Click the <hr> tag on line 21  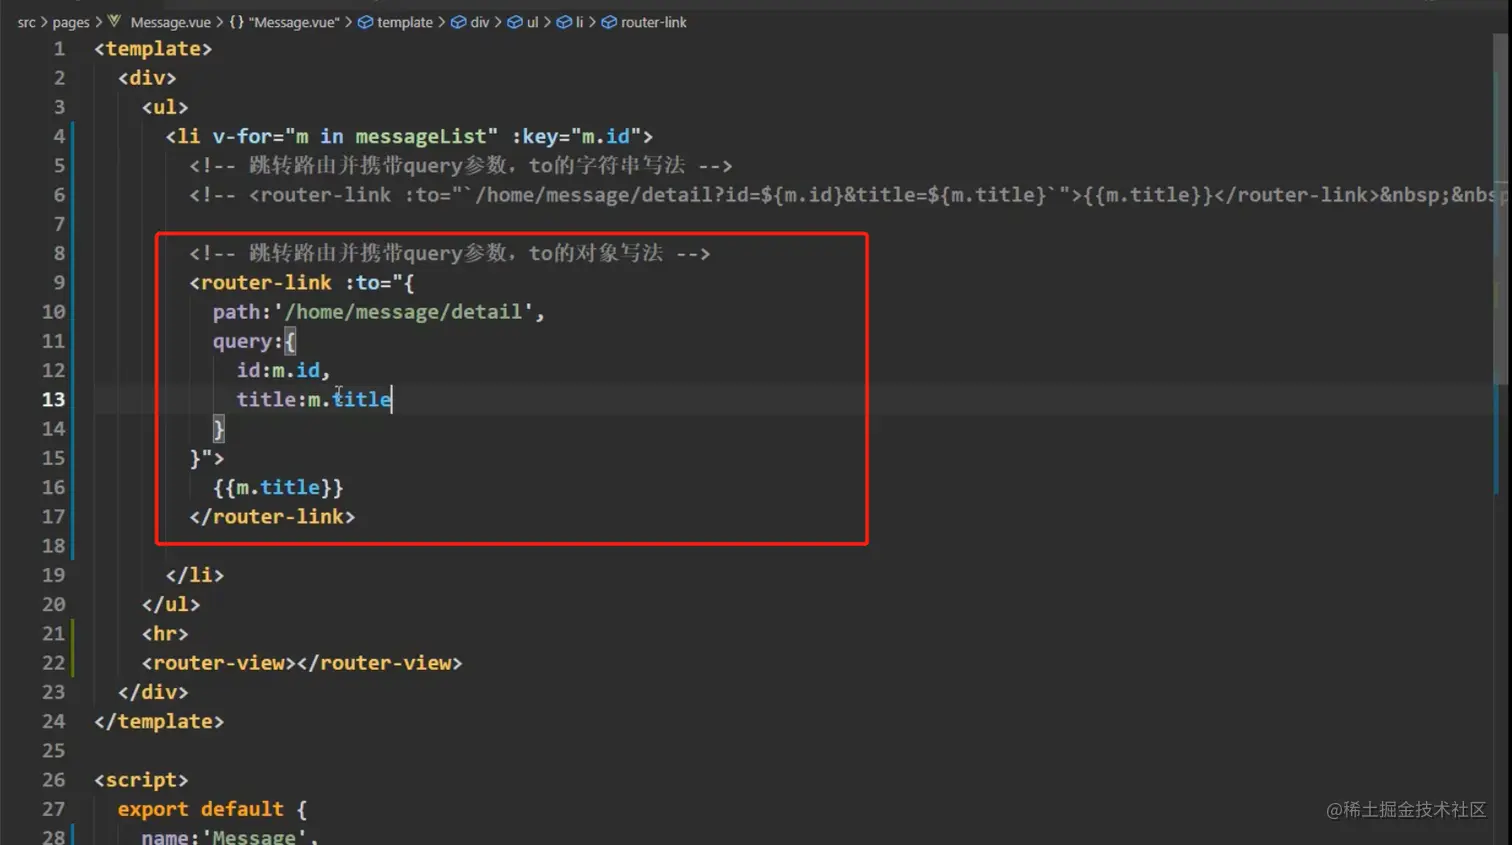[x=165, y=634]
